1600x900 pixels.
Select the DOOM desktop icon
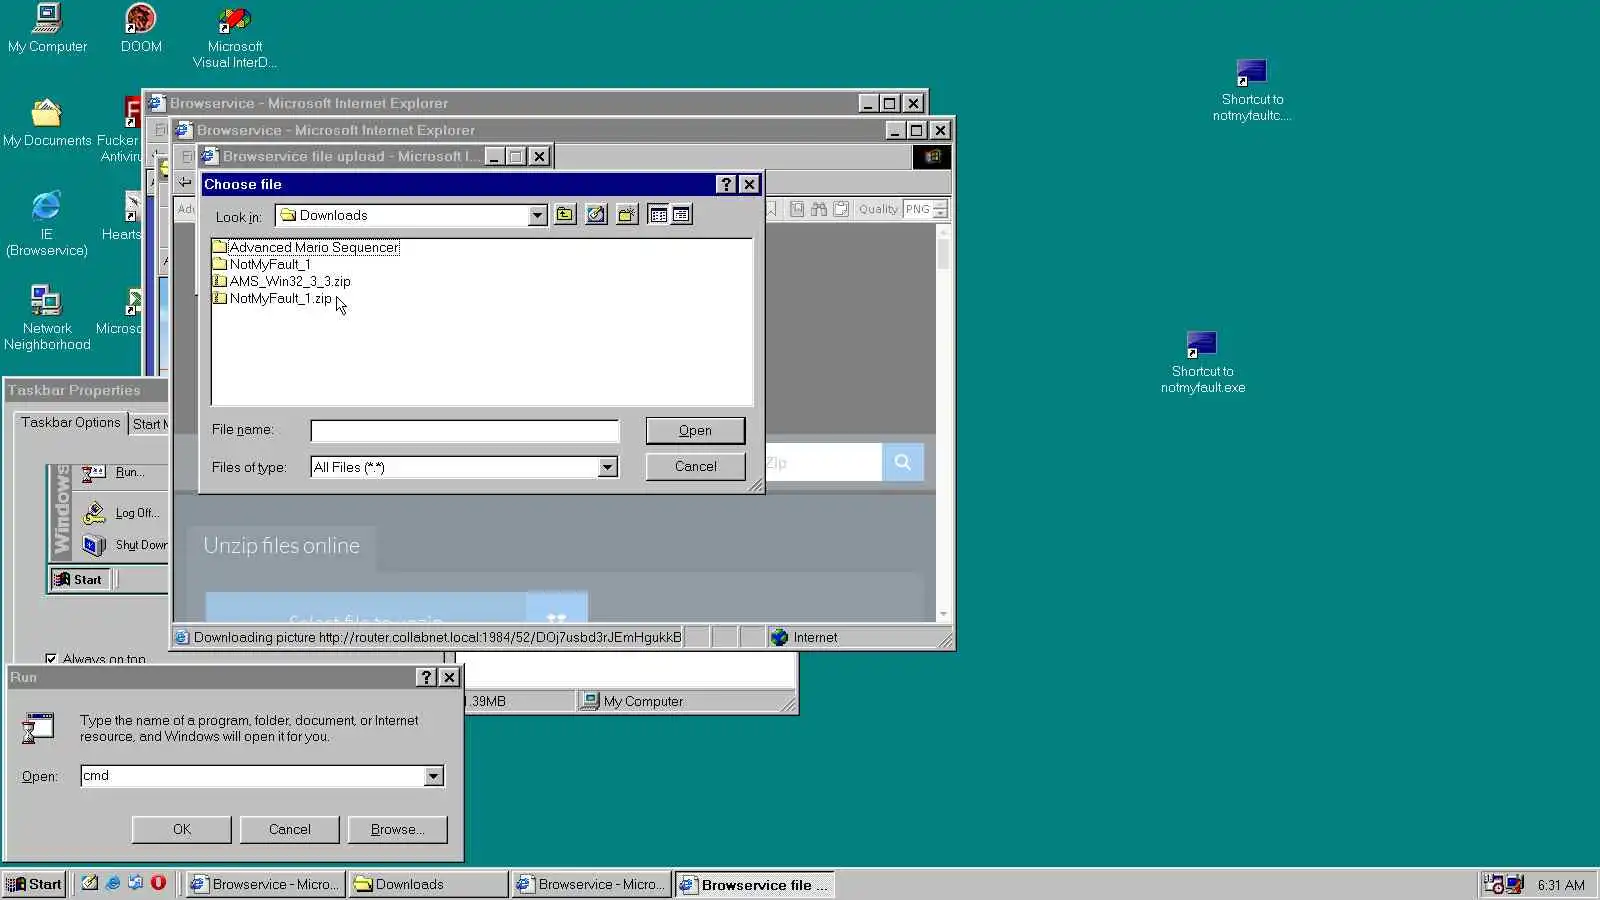(x=141, y=28)
